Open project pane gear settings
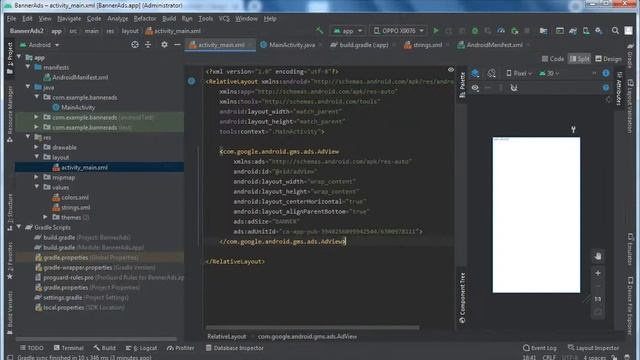This screenshot has height=360, width=640. (x=164, y=45)
